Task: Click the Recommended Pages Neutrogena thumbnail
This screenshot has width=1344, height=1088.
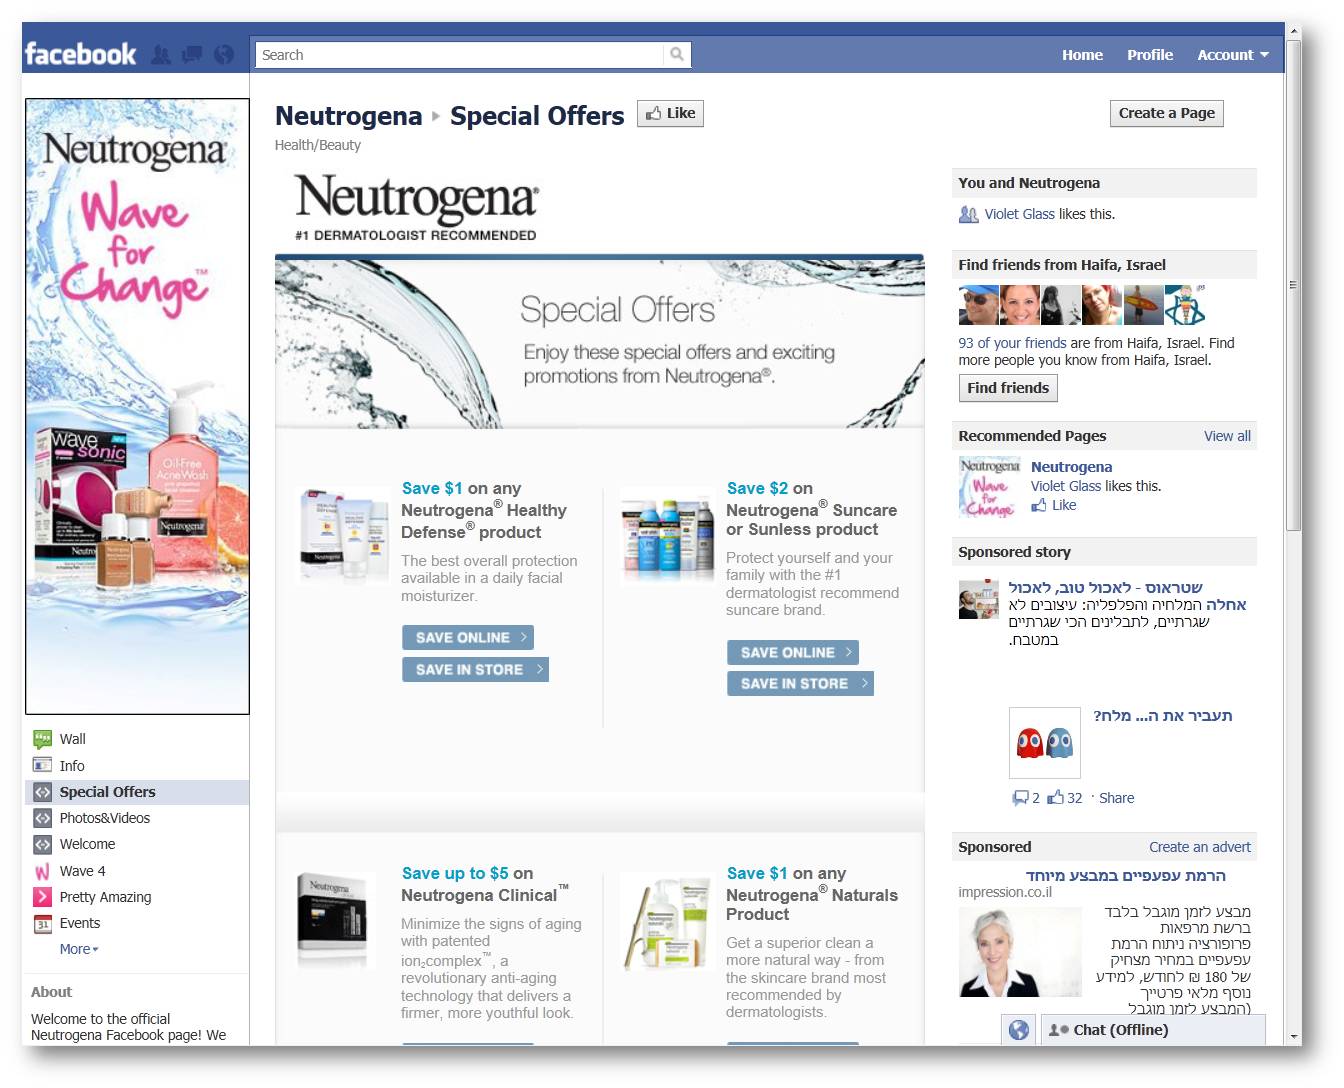Action: (990, 488)
